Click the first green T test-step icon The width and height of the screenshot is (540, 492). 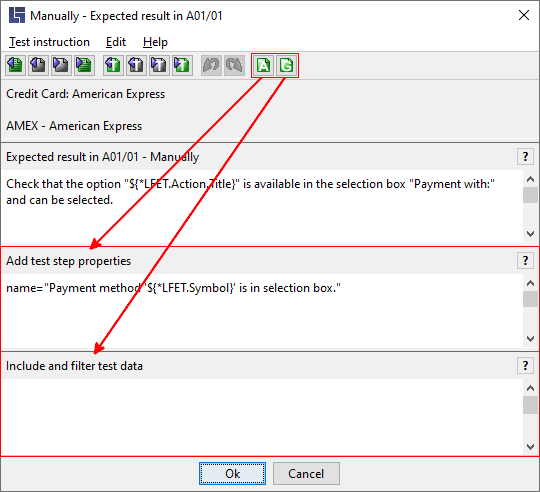(113, 65)
